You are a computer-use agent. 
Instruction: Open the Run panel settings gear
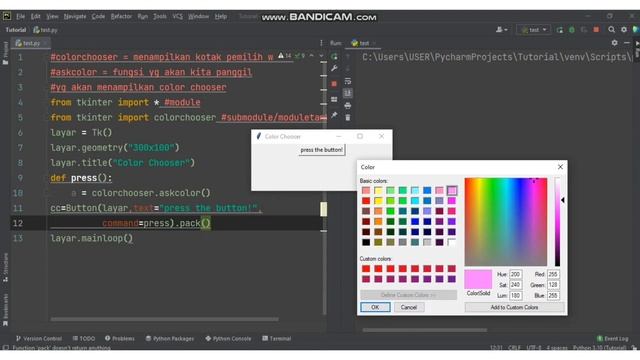click(x=615, y=43)
